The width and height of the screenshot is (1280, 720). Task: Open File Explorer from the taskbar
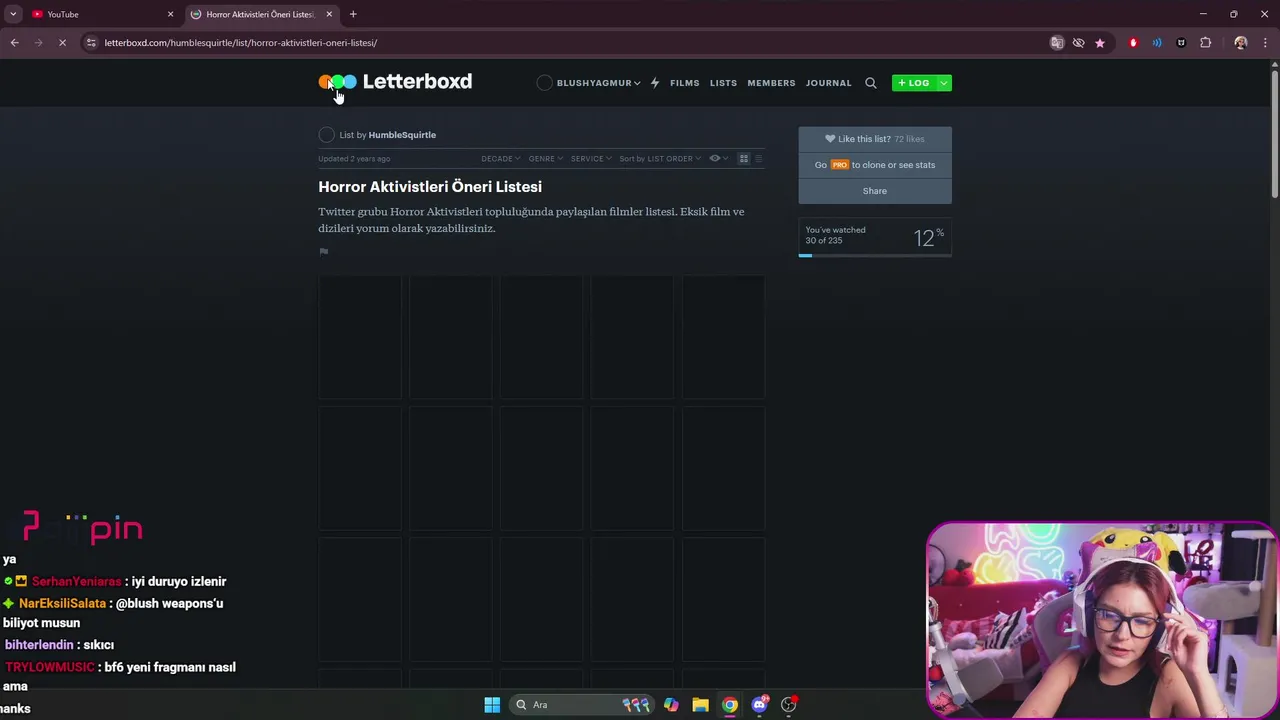(x=700, y=705)
